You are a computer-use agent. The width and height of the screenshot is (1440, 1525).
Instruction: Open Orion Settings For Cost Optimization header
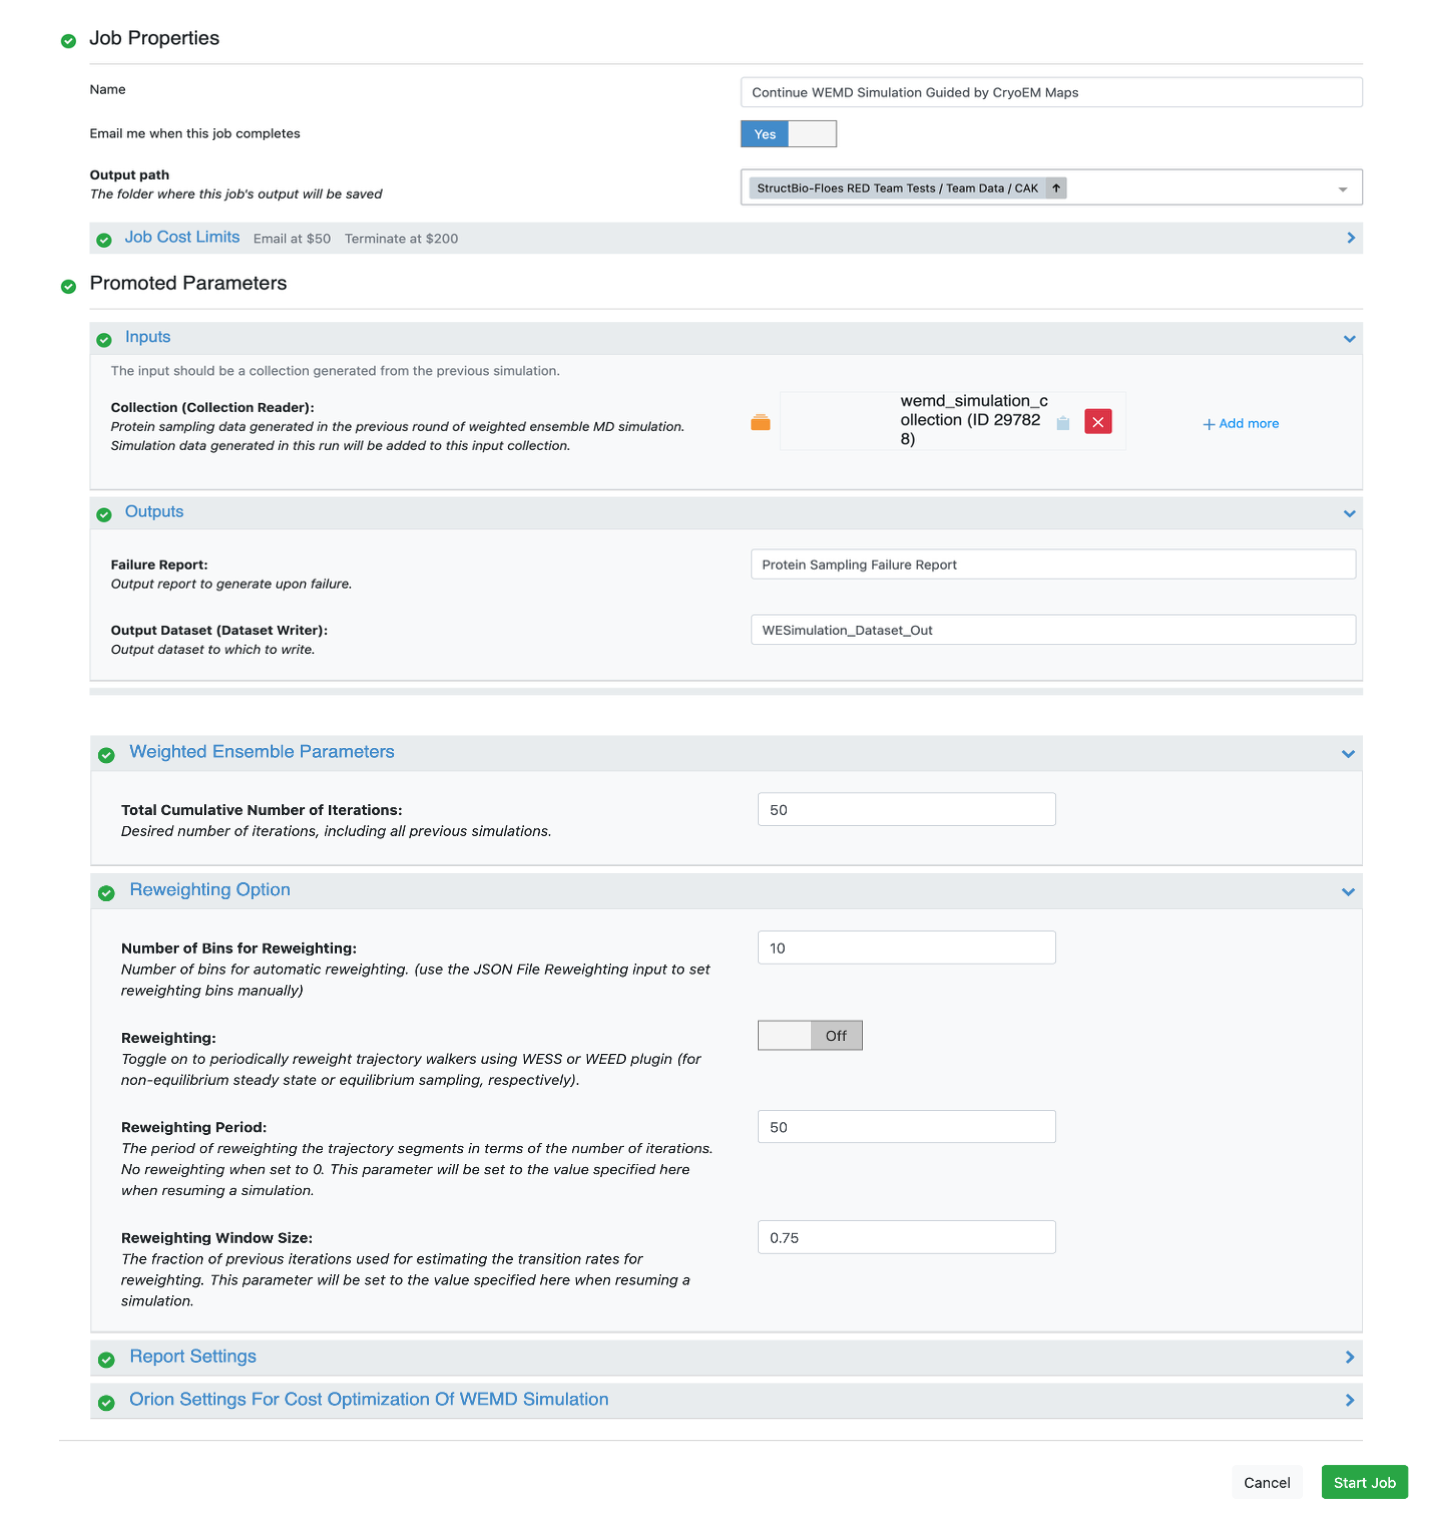(x=368, y=1400)
